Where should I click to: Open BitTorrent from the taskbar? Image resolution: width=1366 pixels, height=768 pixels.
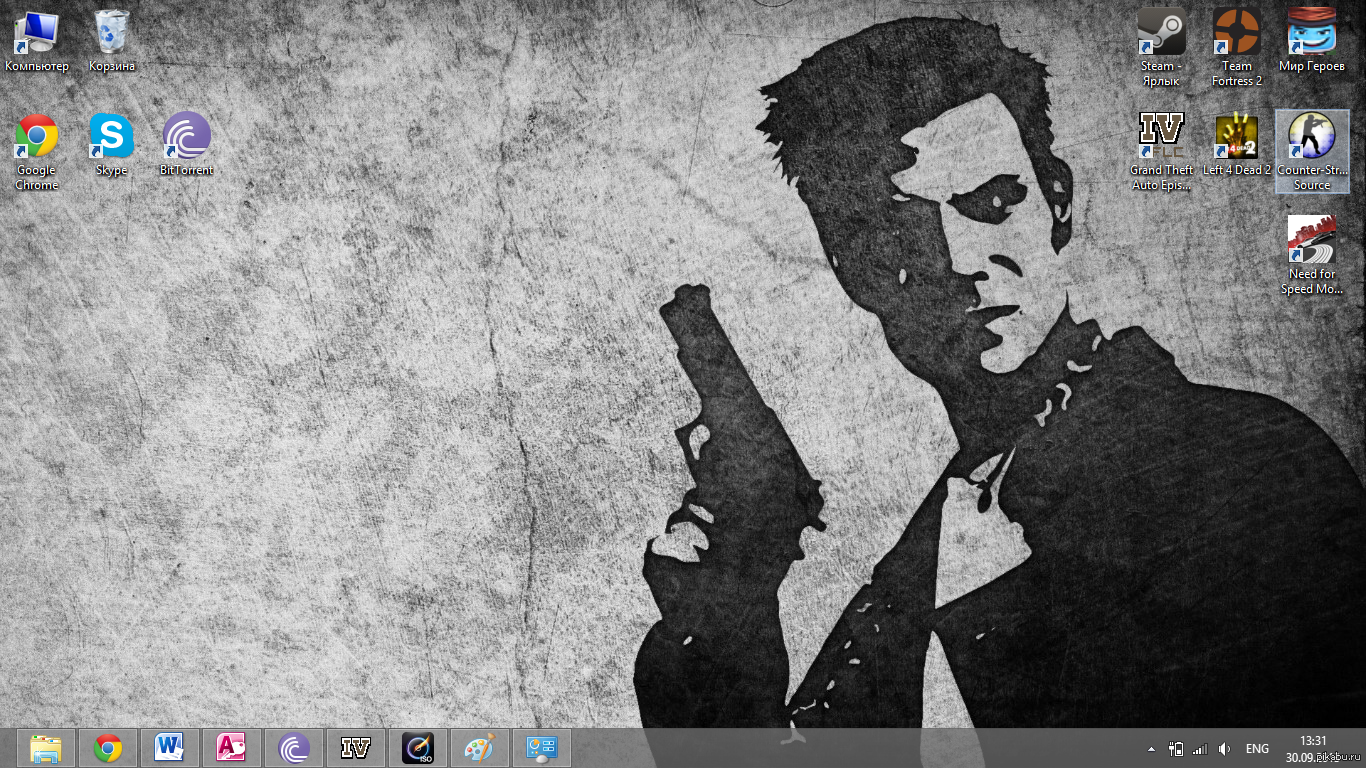[294, 748]
